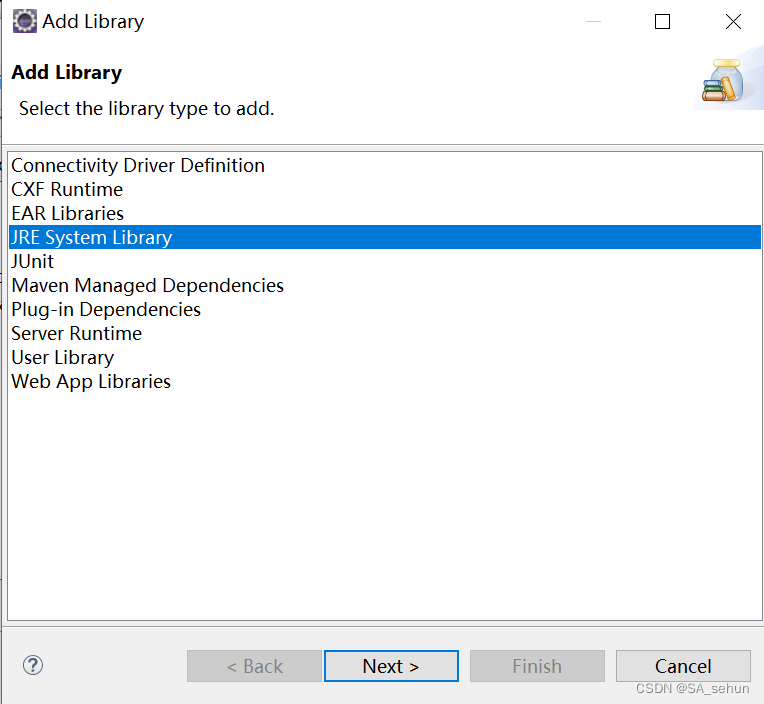Select CXF Runtime from the list
This screenshot has width=764, height=704.
point(67,190)
